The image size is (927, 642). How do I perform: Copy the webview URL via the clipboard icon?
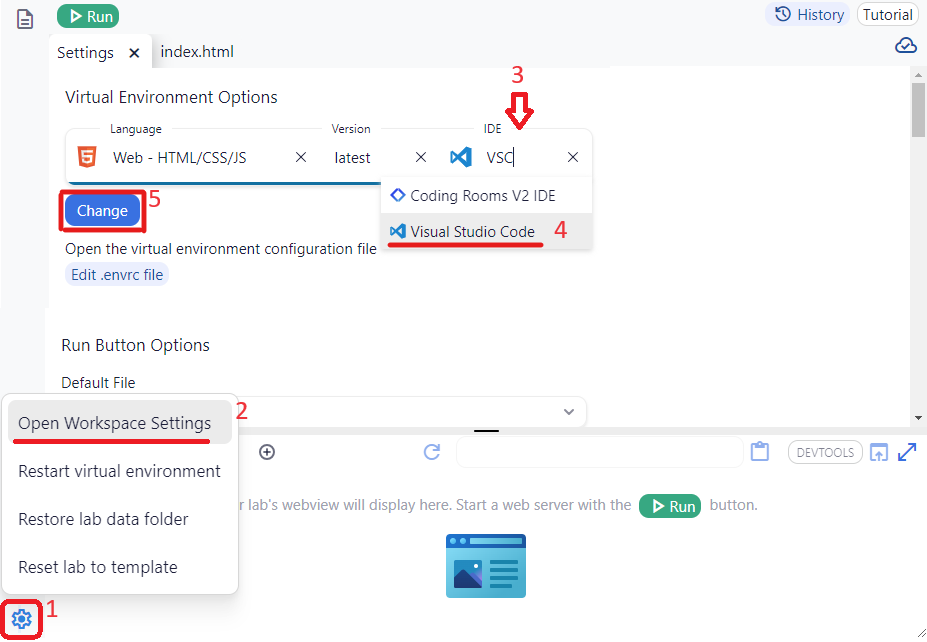[x=759, y=451]
